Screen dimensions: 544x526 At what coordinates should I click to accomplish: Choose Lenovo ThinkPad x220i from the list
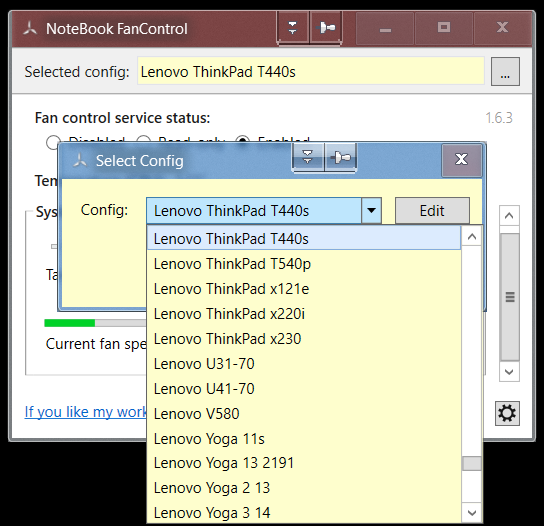tap(304, 314)
